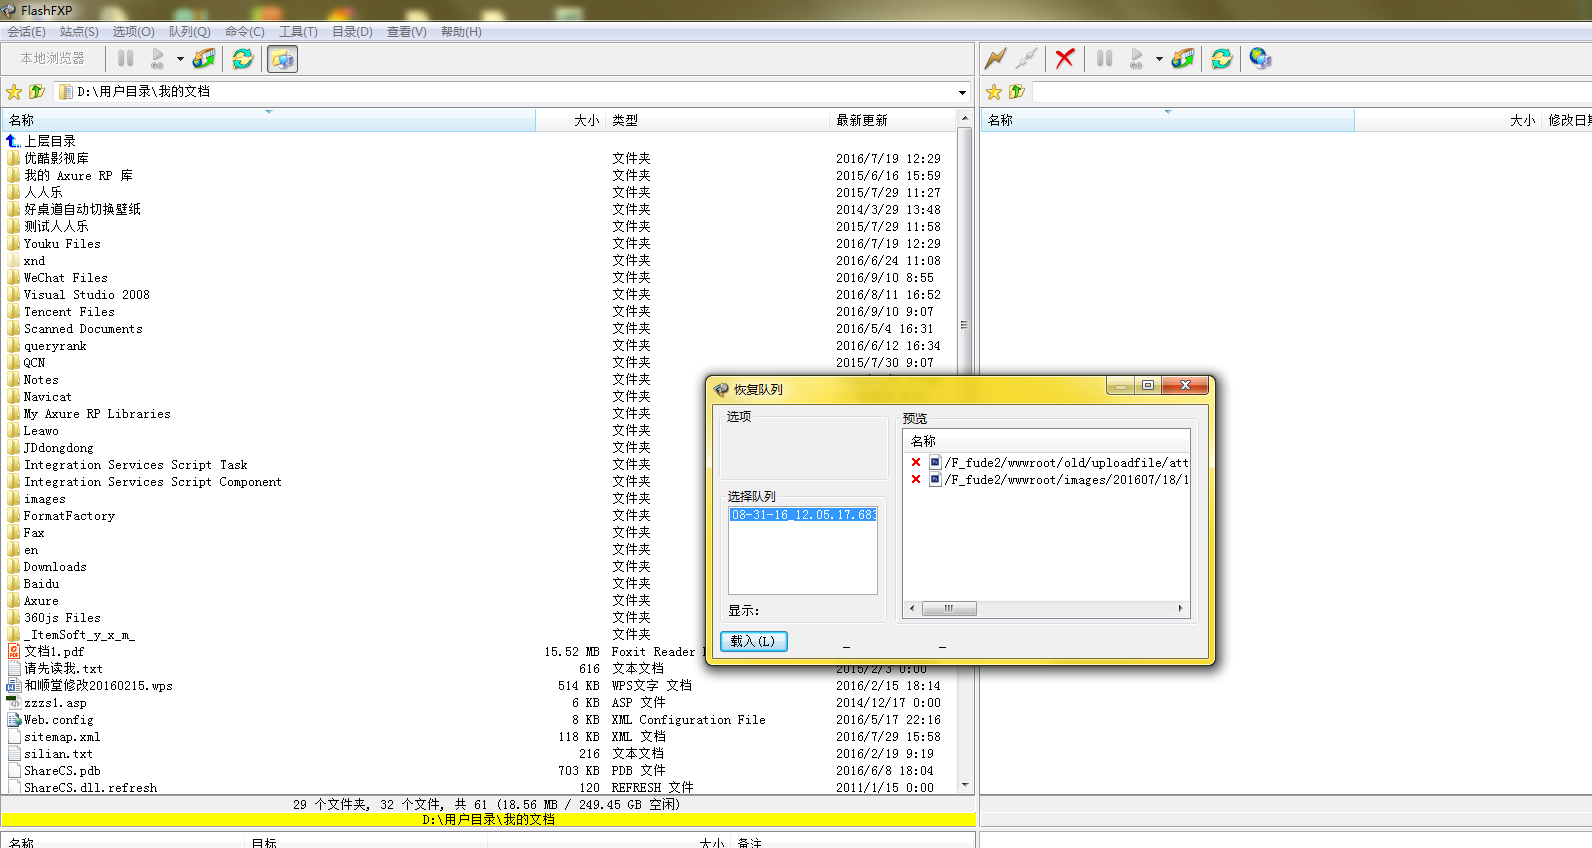Screen dimensions: 1592x848
Task: Click the 载入(L) load button
Action: click(x=753, y=641)
